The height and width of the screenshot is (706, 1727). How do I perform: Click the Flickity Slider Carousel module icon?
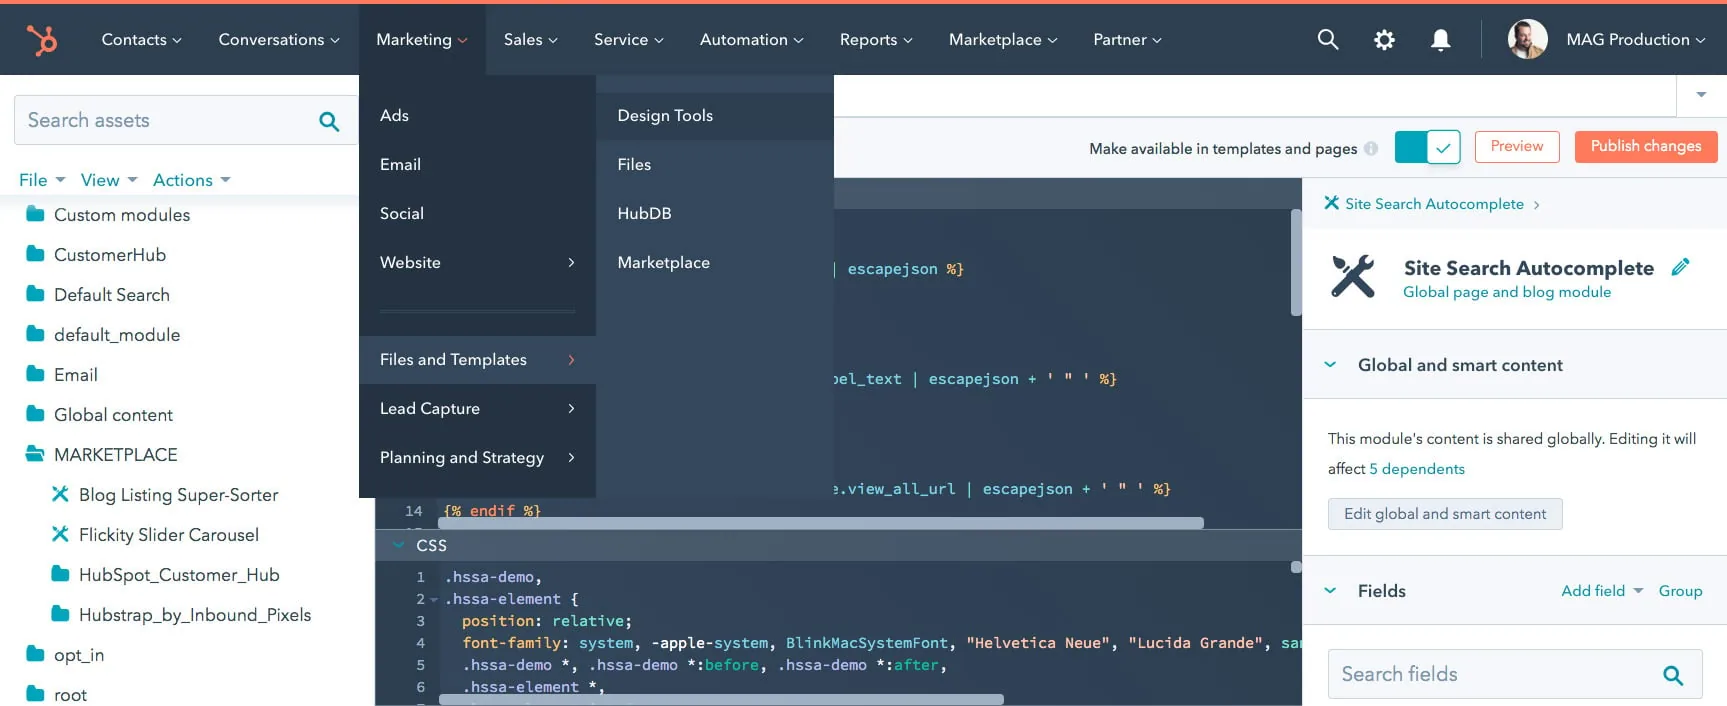coord(60,534)
